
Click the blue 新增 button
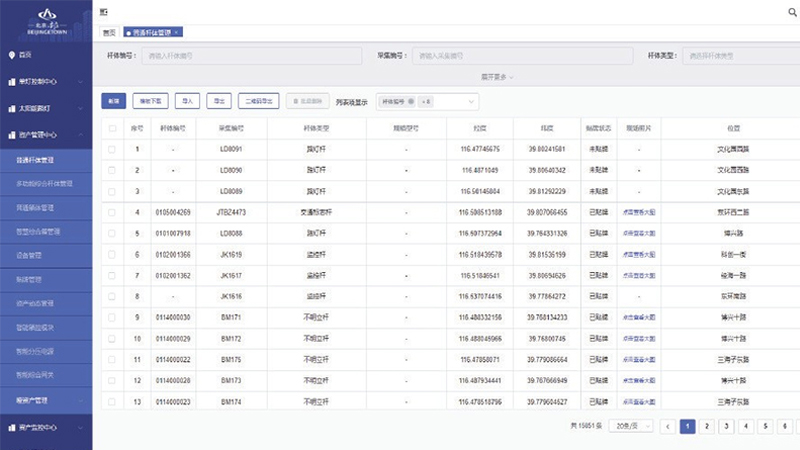coord(113,101)
